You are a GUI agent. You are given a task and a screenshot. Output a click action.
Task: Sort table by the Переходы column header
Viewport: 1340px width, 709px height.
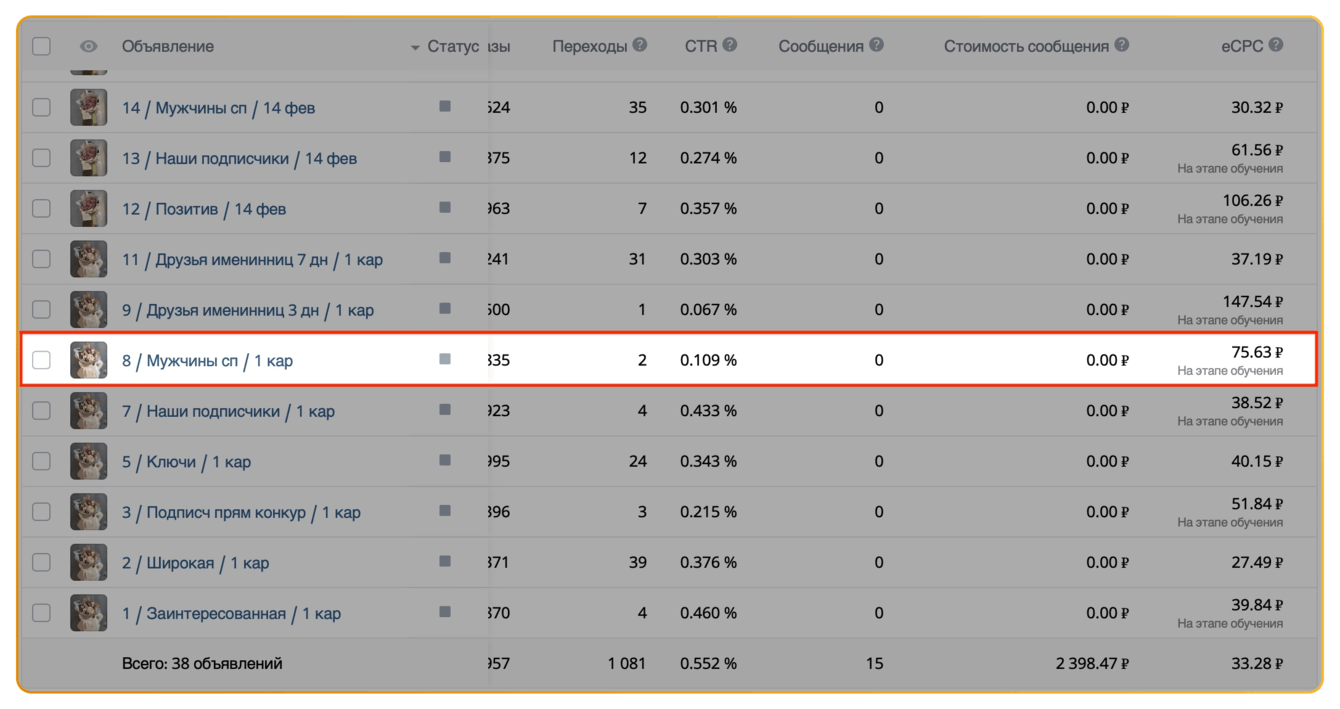(589, 46)
